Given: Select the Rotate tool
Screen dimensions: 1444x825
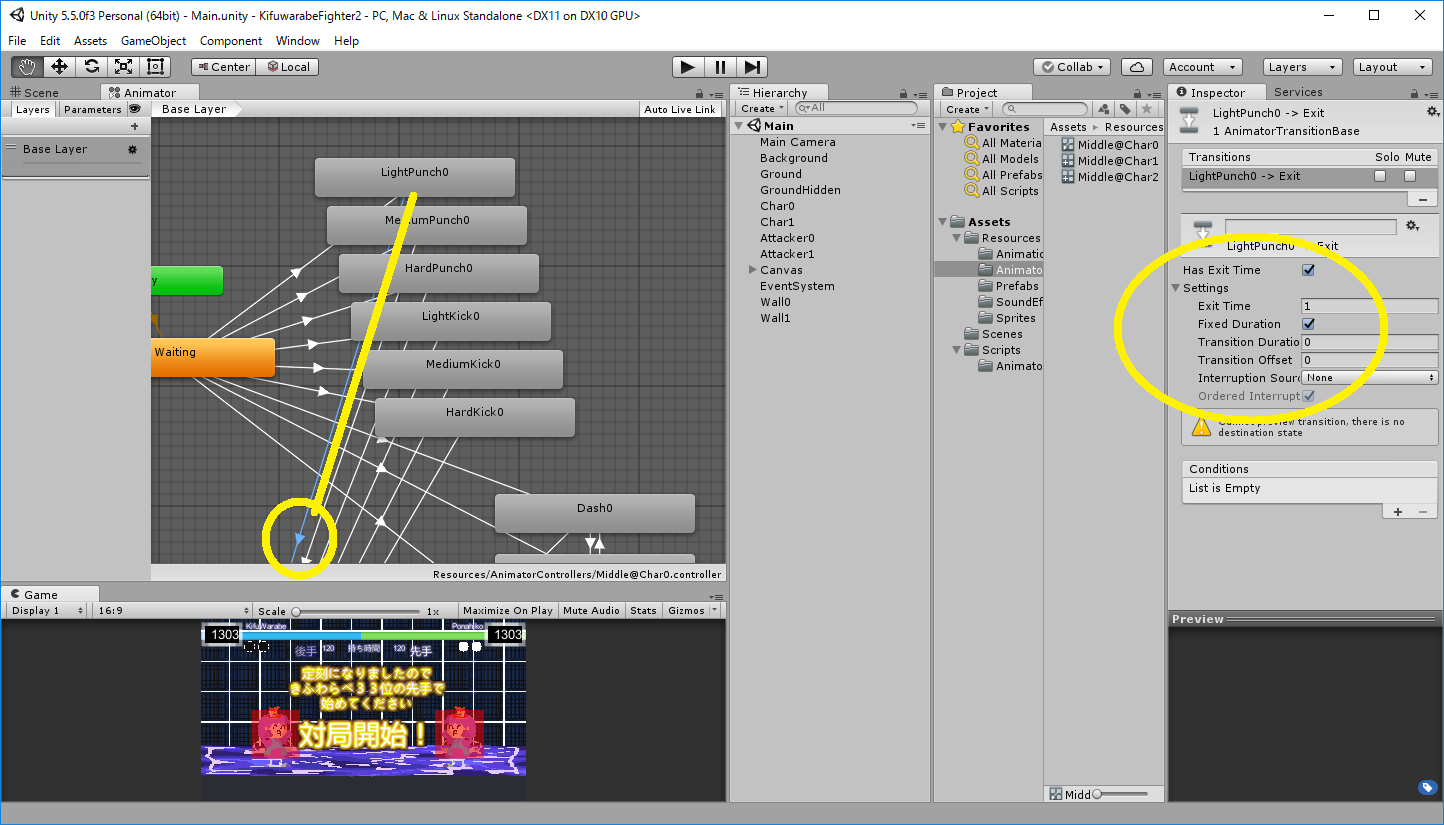Looking at the screenshot, I should click(x=91, y=67).
